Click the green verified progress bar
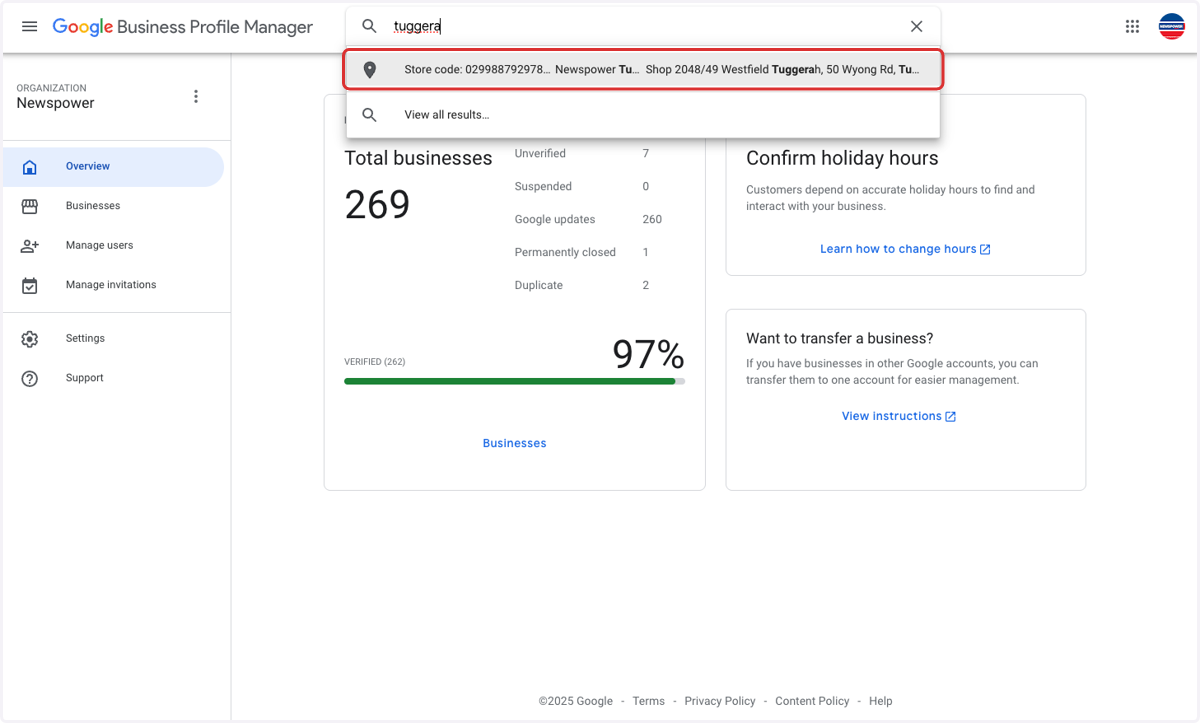Image resolution: width=1200 pixels, height=723 pixels. 514,381
